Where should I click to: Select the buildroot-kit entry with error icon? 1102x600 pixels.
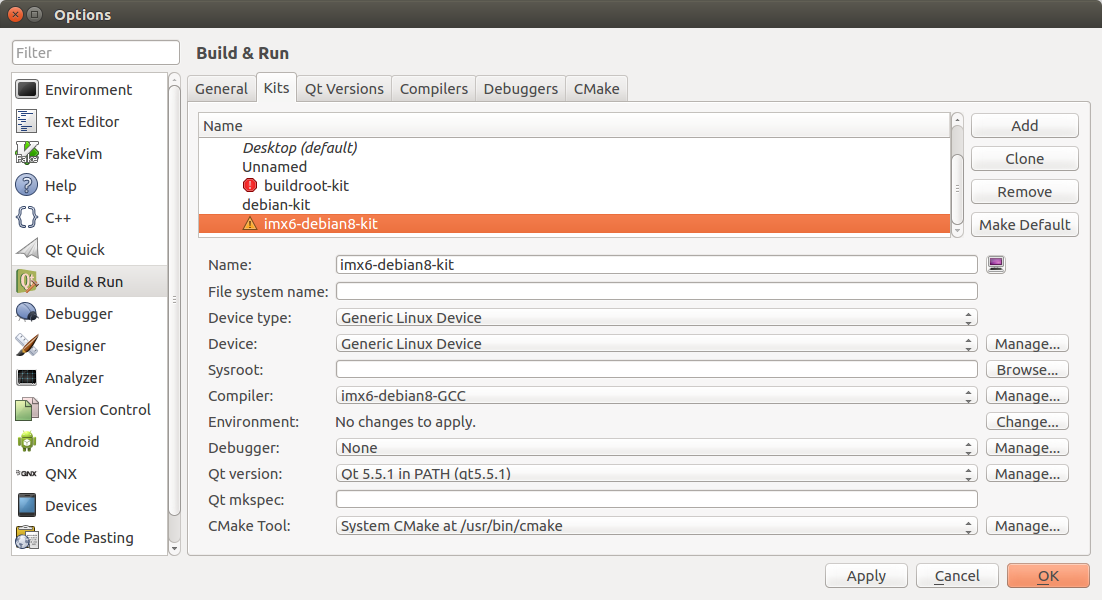[305, 186]
